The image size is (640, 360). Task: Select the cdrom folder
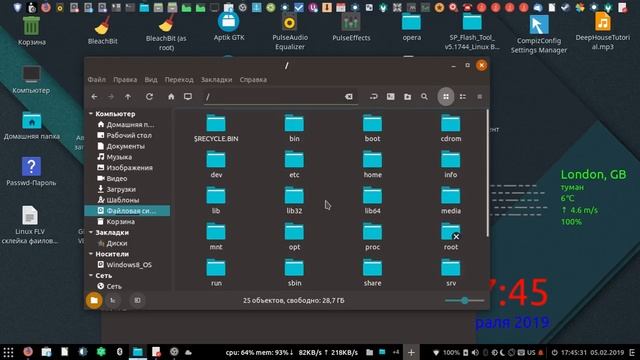point(451,128)
